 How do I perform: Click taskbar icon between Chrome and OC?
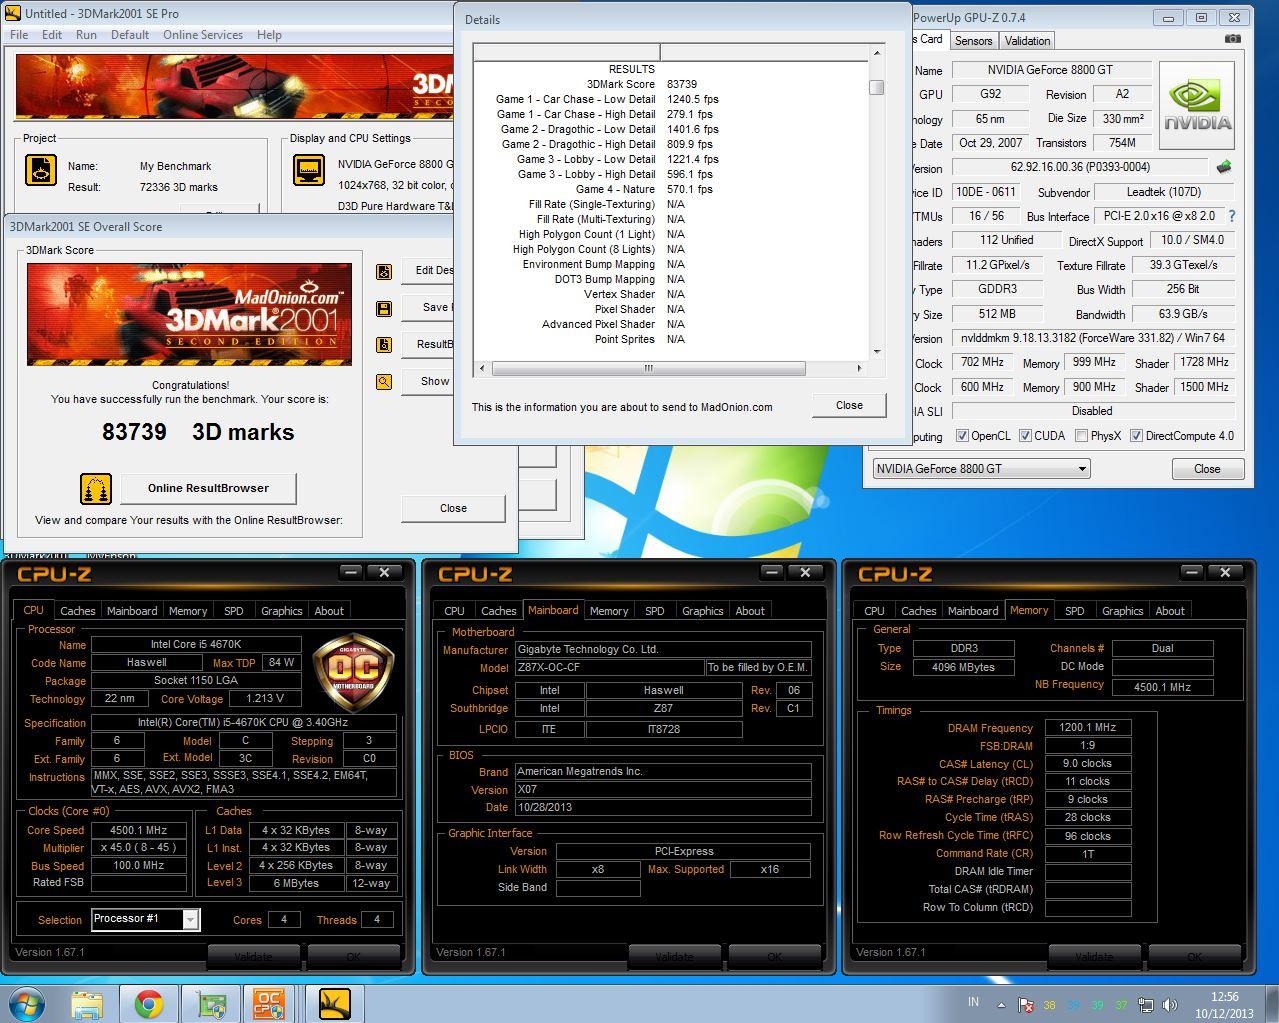coord(211,1003)
